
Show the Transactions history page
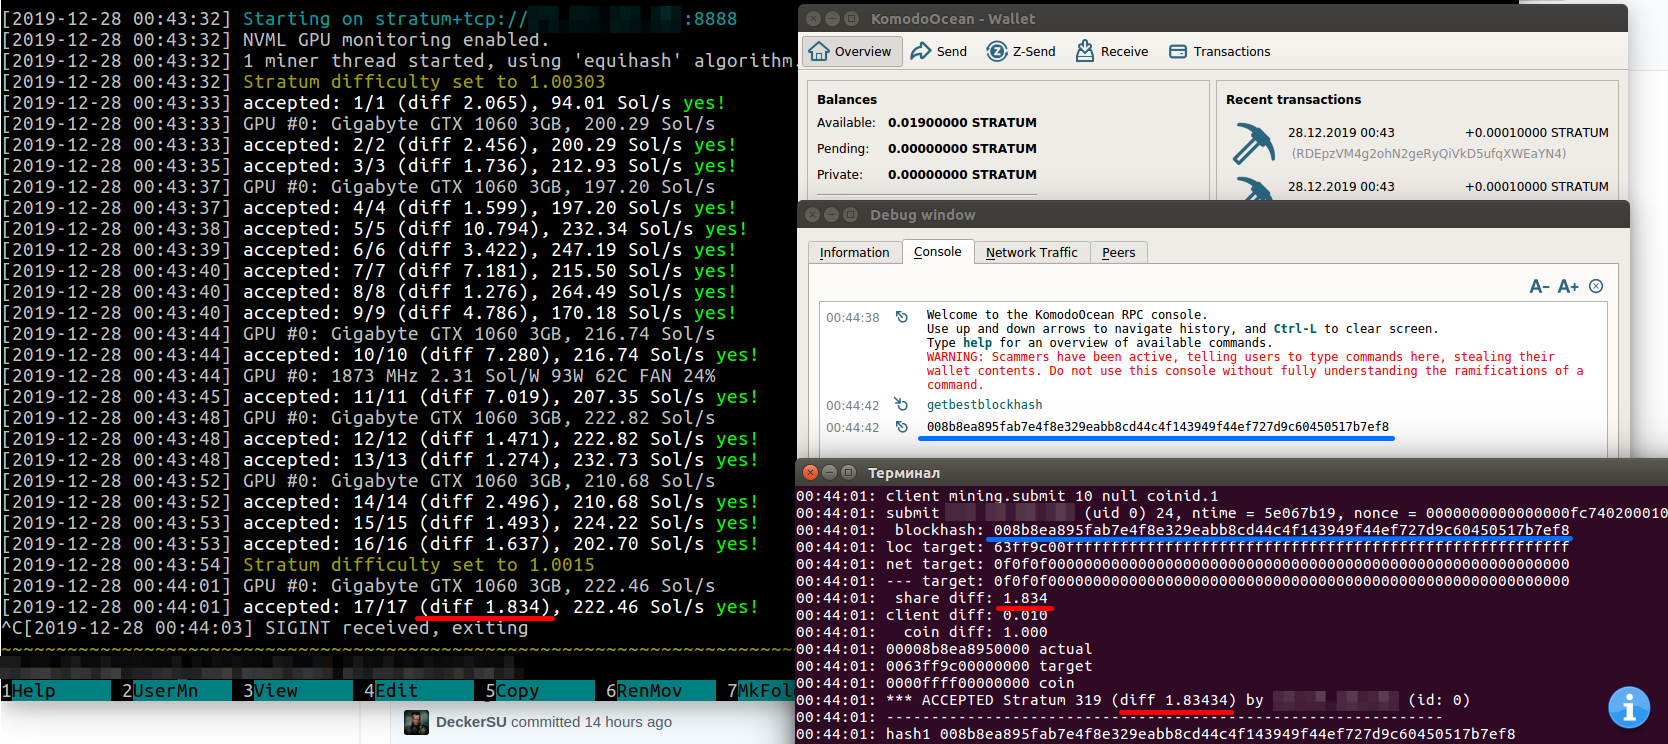click(x=1220, y=51)
